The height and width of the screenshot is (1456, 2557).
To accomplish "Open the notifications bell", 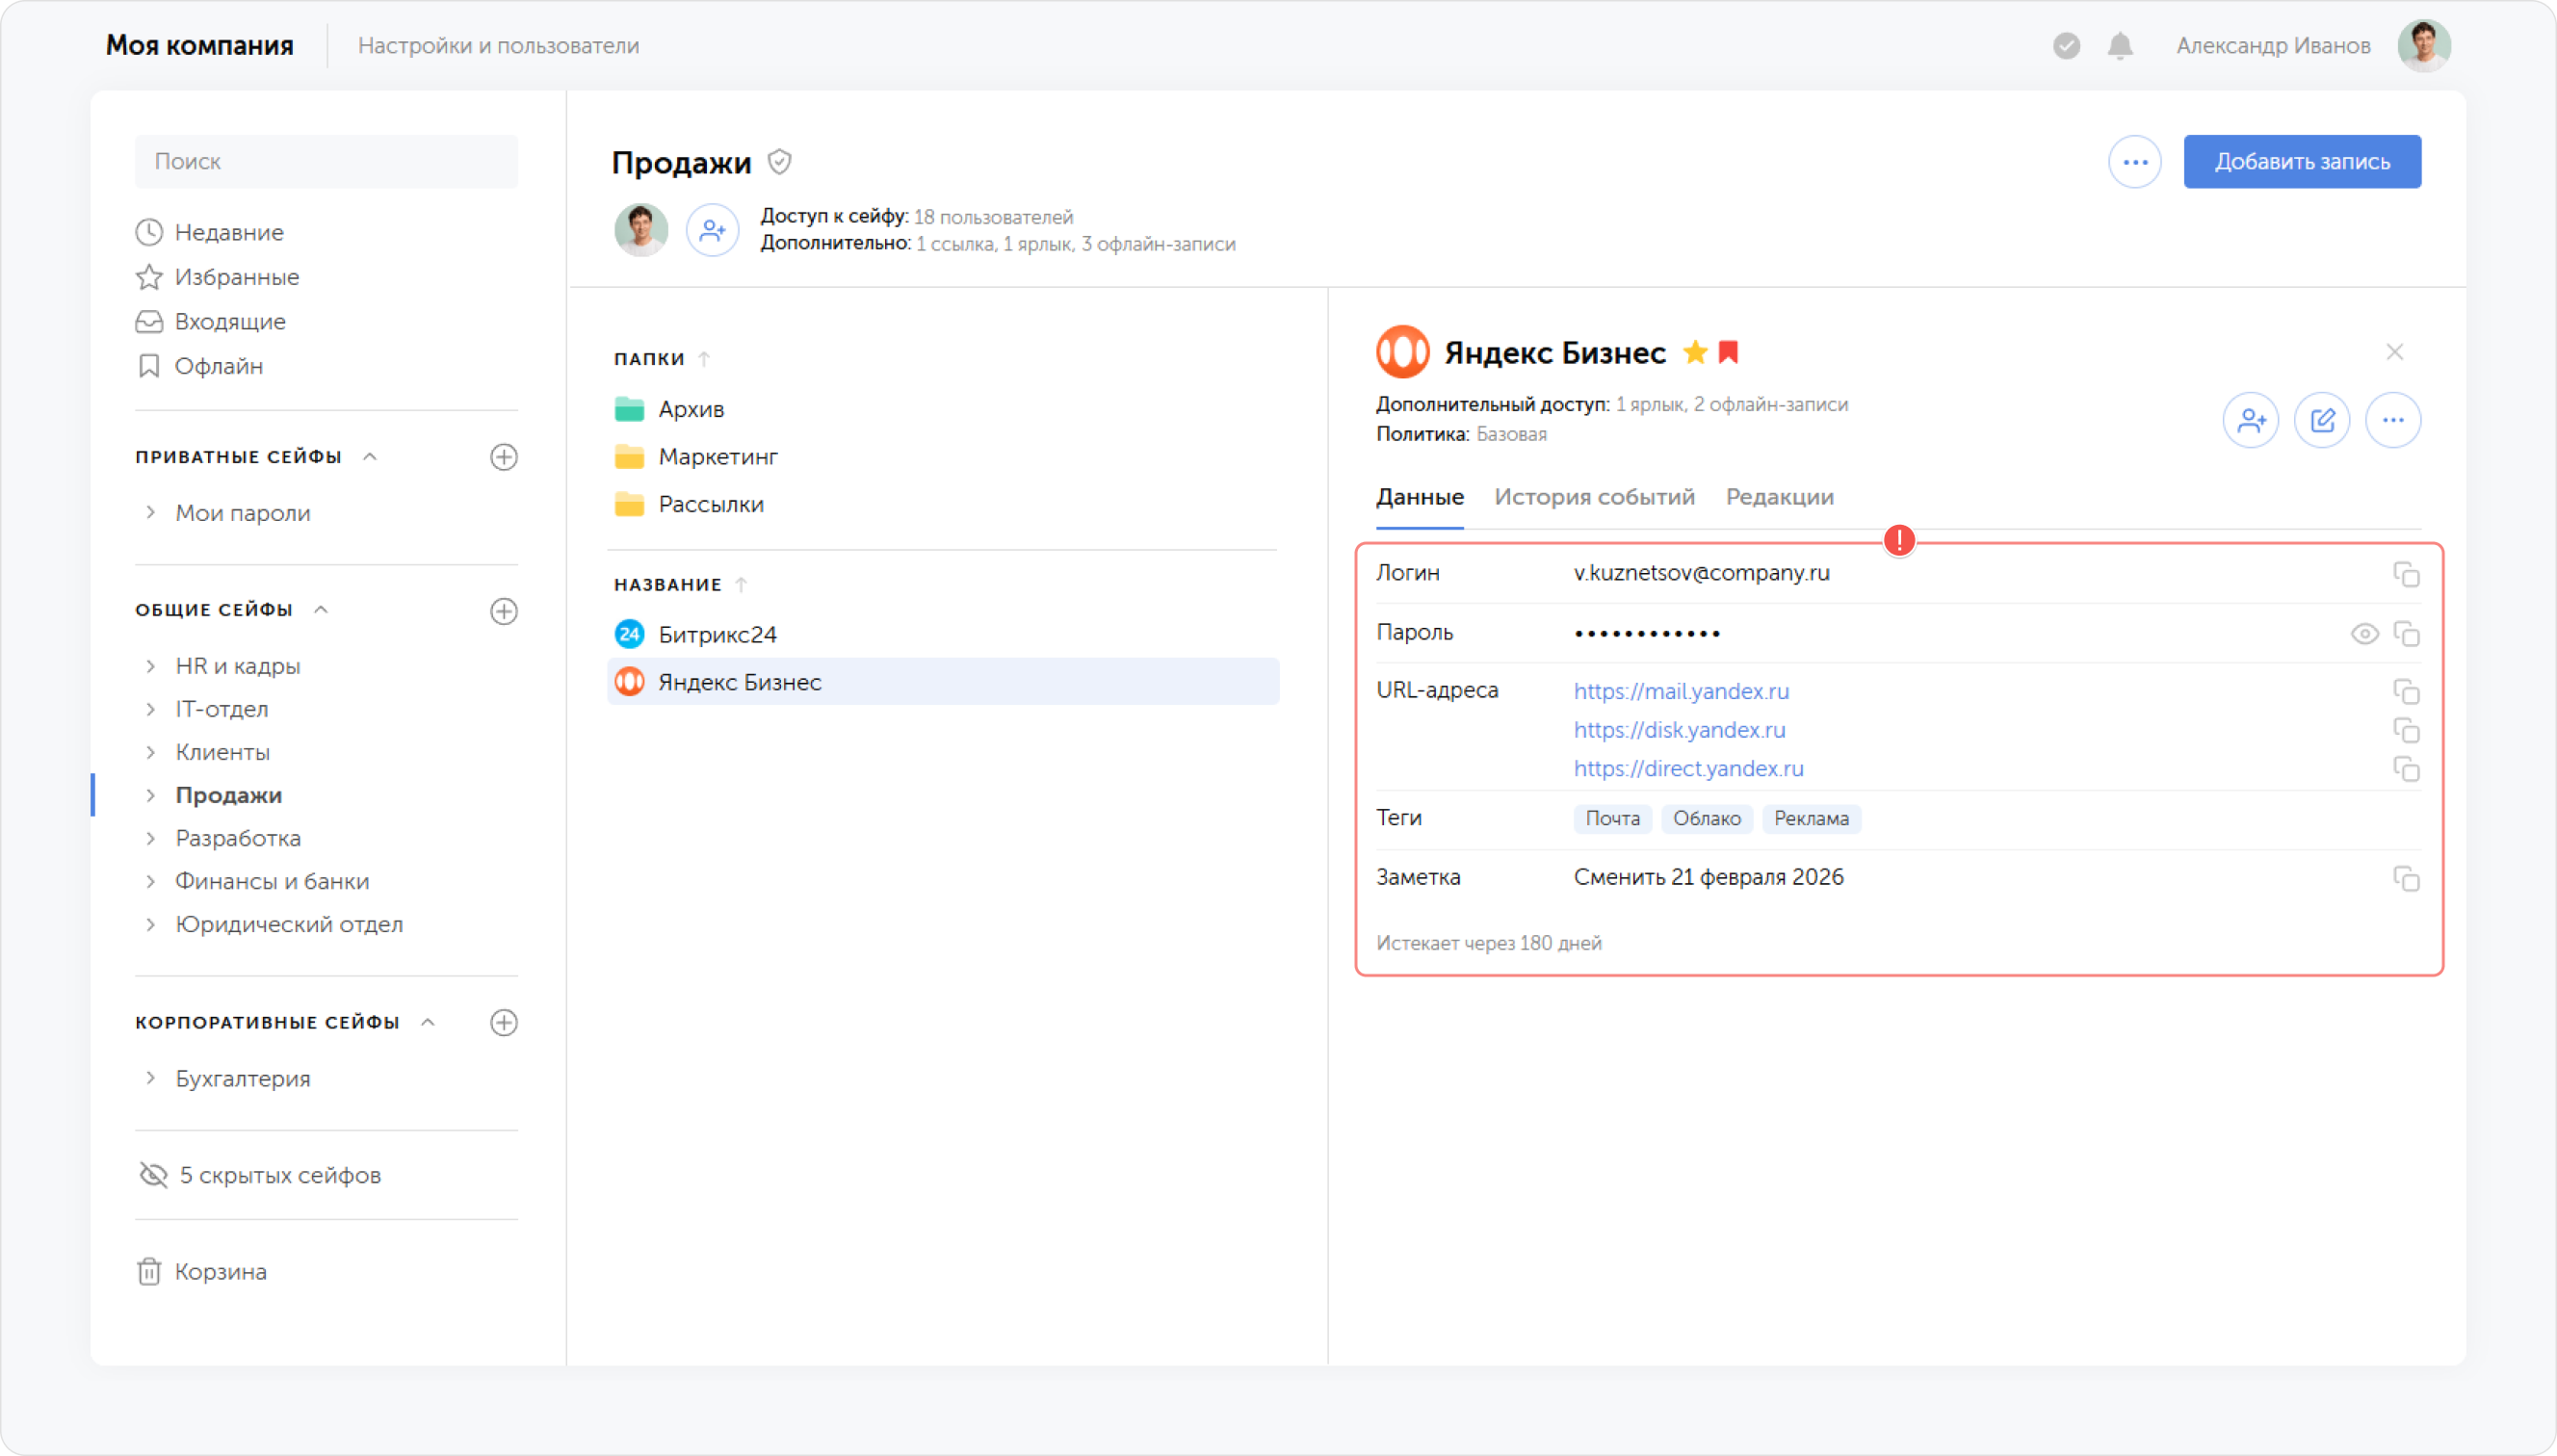I will pos(2120,46).
